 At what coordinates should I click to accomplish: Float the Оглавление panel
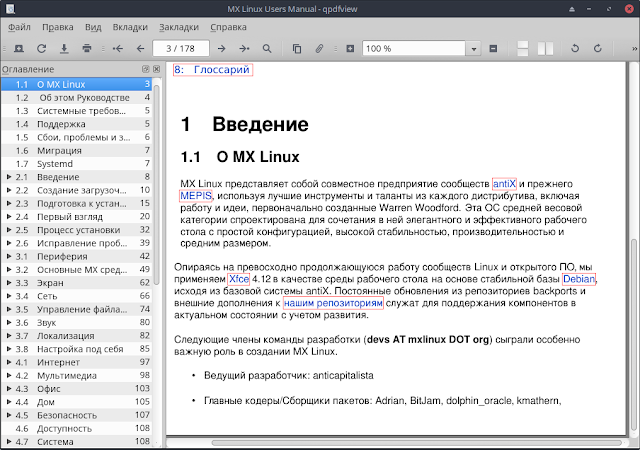(x=145, y=69)
